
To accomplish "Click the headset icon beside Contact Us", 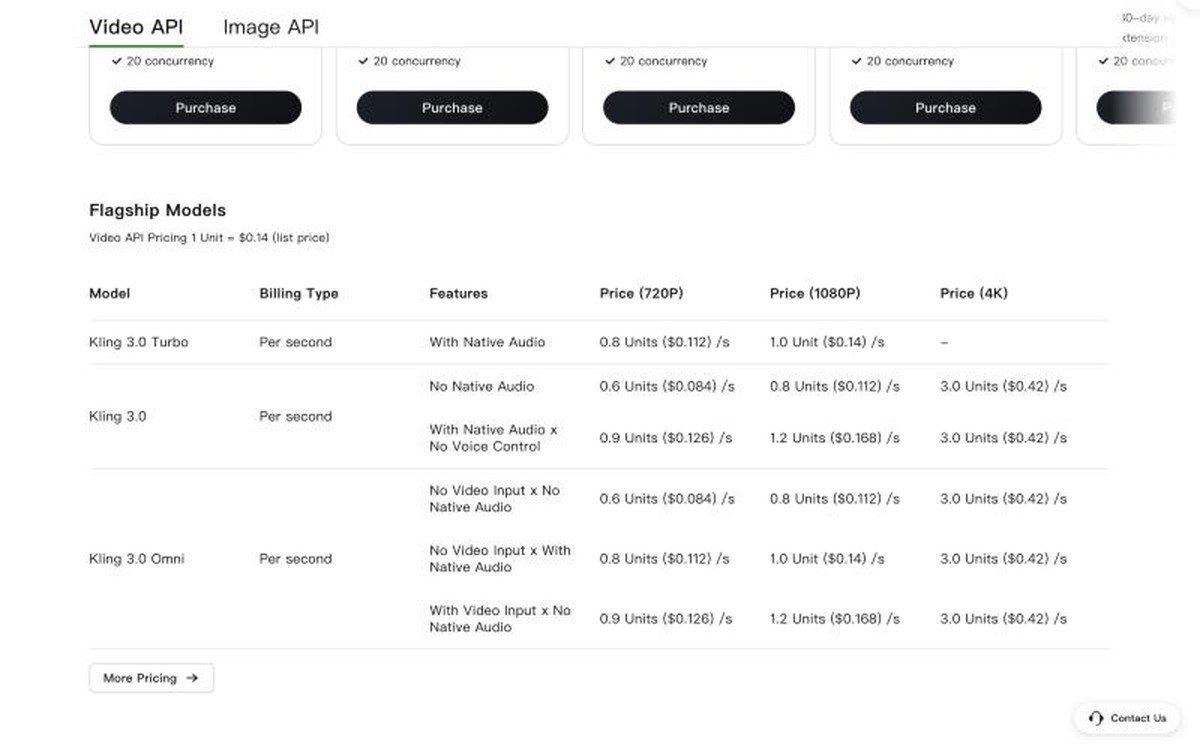I will point(1096,718).
